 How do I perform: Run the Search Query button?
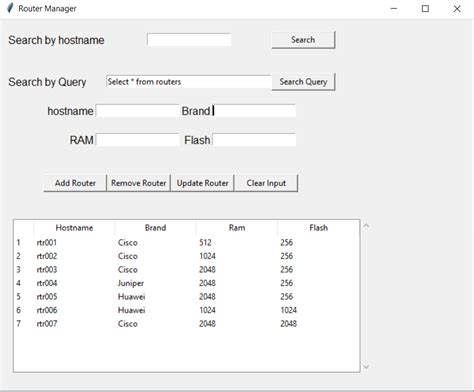point(303,82)
